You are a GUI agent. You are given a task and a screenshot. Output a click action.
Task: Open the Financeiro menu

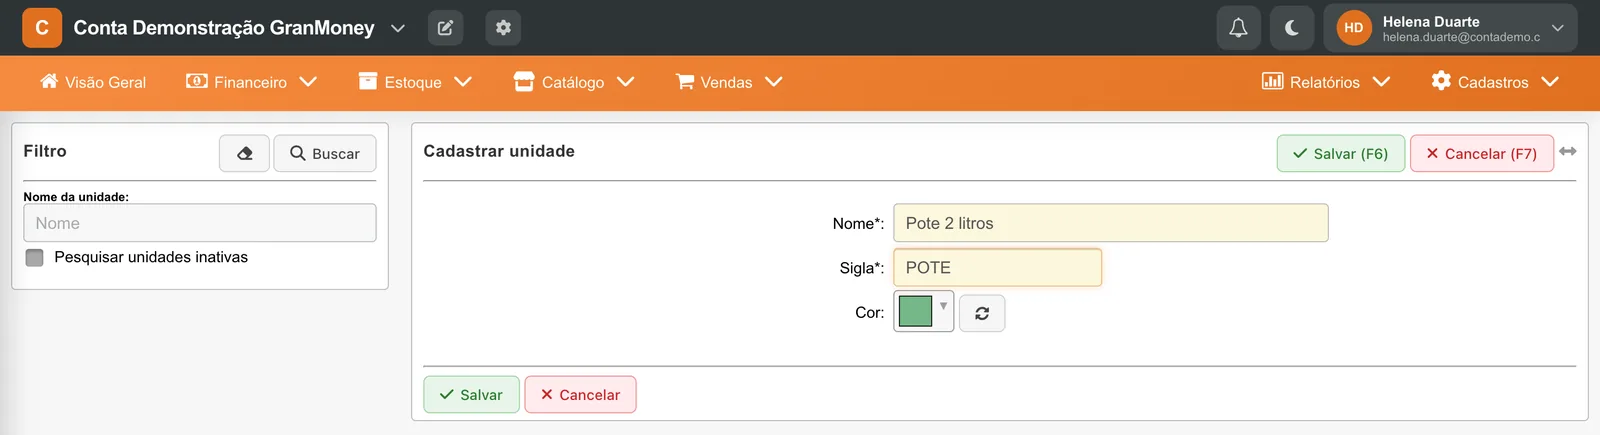coord(252,82)
